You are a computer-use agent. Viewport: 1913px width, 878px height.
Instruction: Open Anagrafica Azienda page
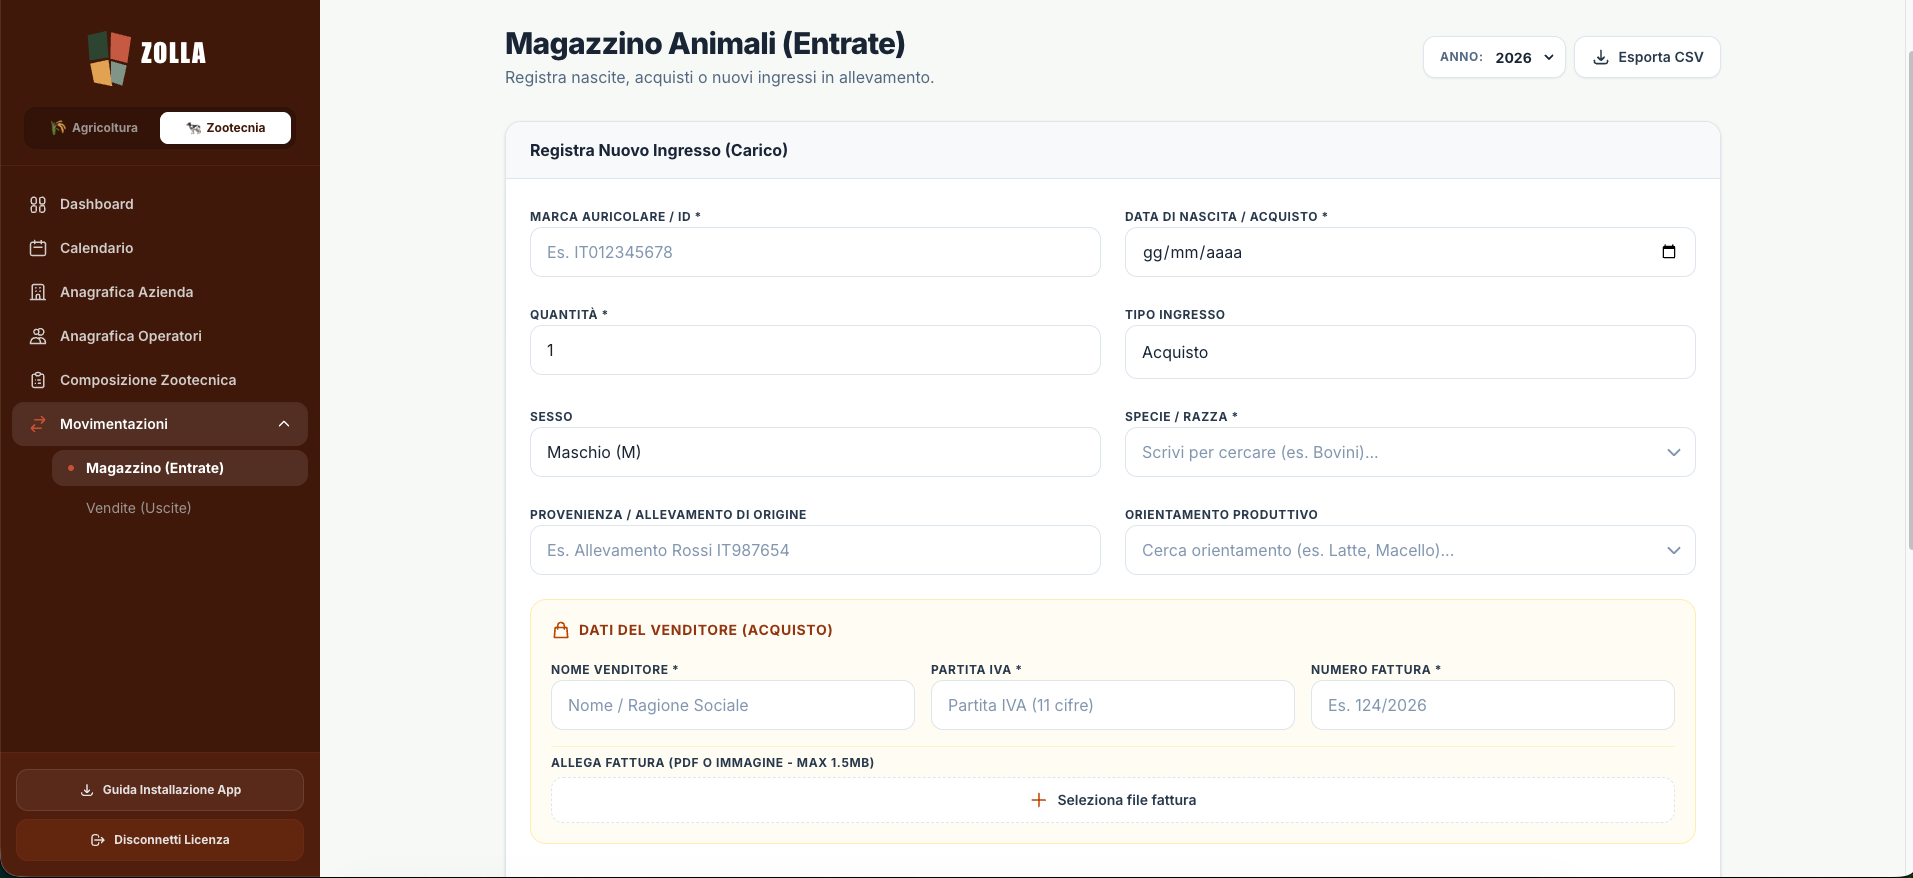tap(160, 292)
